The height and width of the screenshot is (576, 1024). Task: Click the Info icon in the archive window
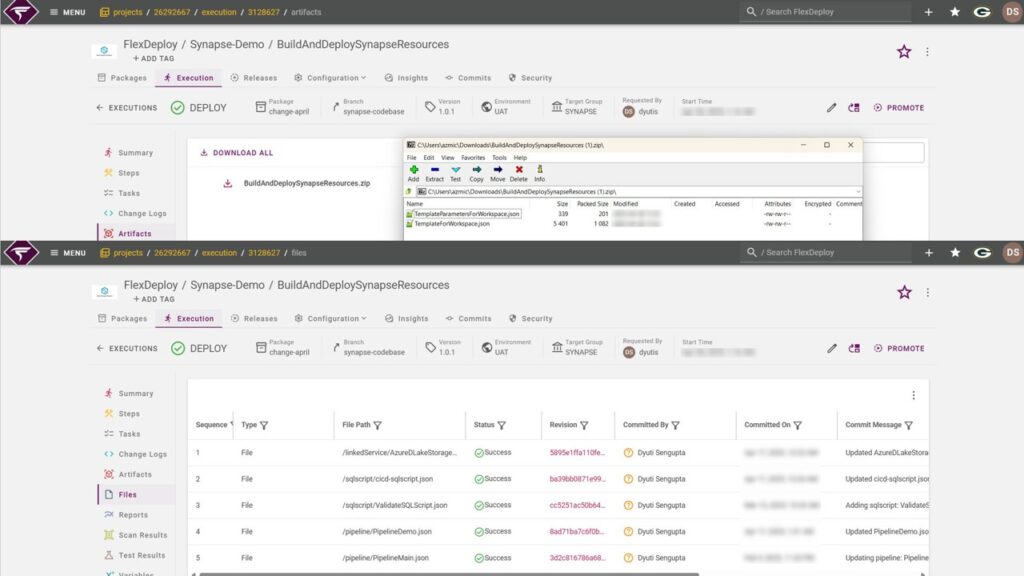pos(539,170)
